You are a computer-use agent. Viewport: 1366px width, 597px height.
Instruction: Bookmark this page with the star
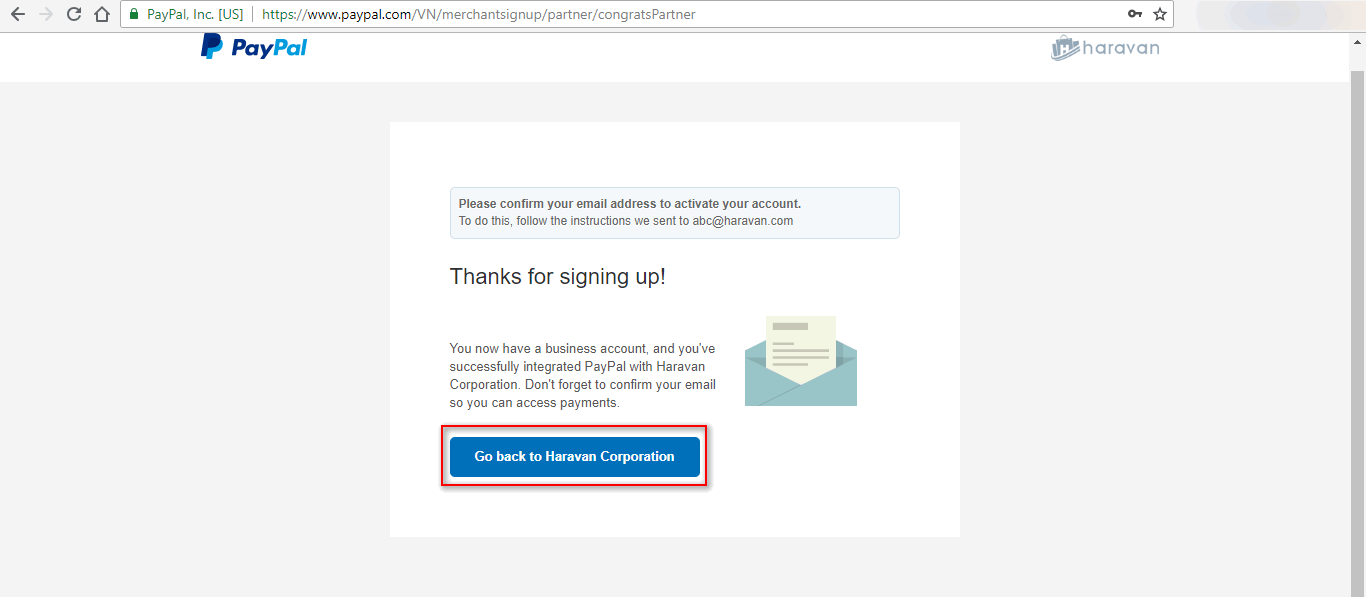tap(1160, 14)
